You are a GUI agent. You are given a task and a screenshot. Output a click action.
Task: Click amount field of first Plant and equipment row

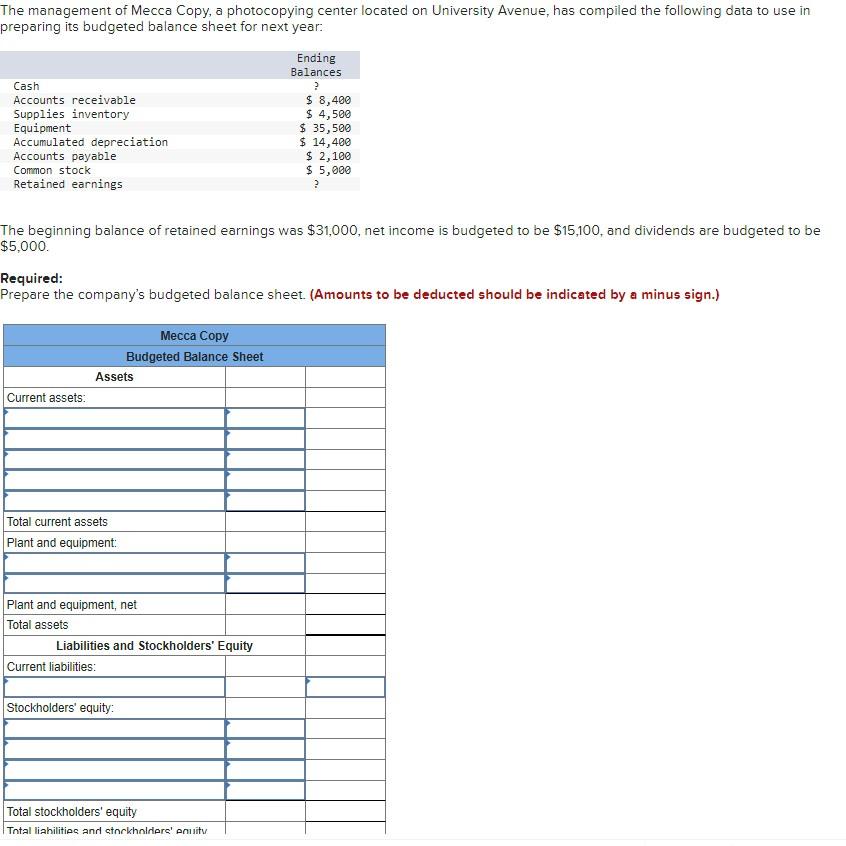pyautogui.click(x=265, y=563)
